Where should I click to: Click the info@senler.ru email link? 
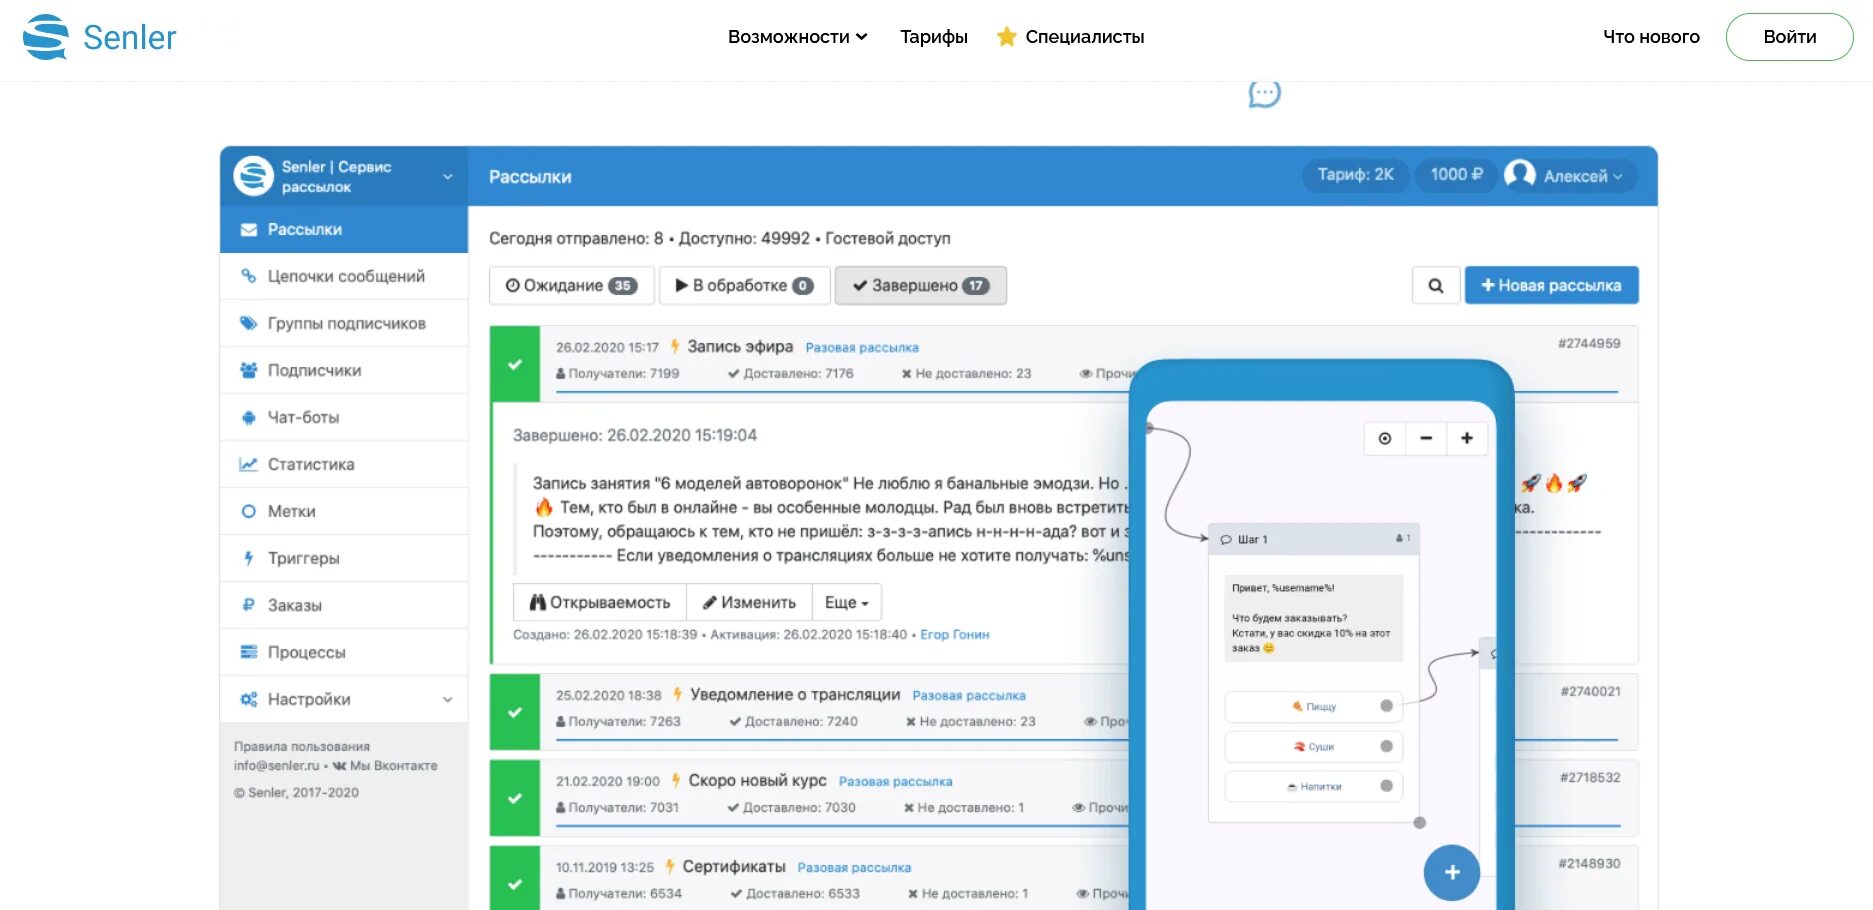(276, 765)
